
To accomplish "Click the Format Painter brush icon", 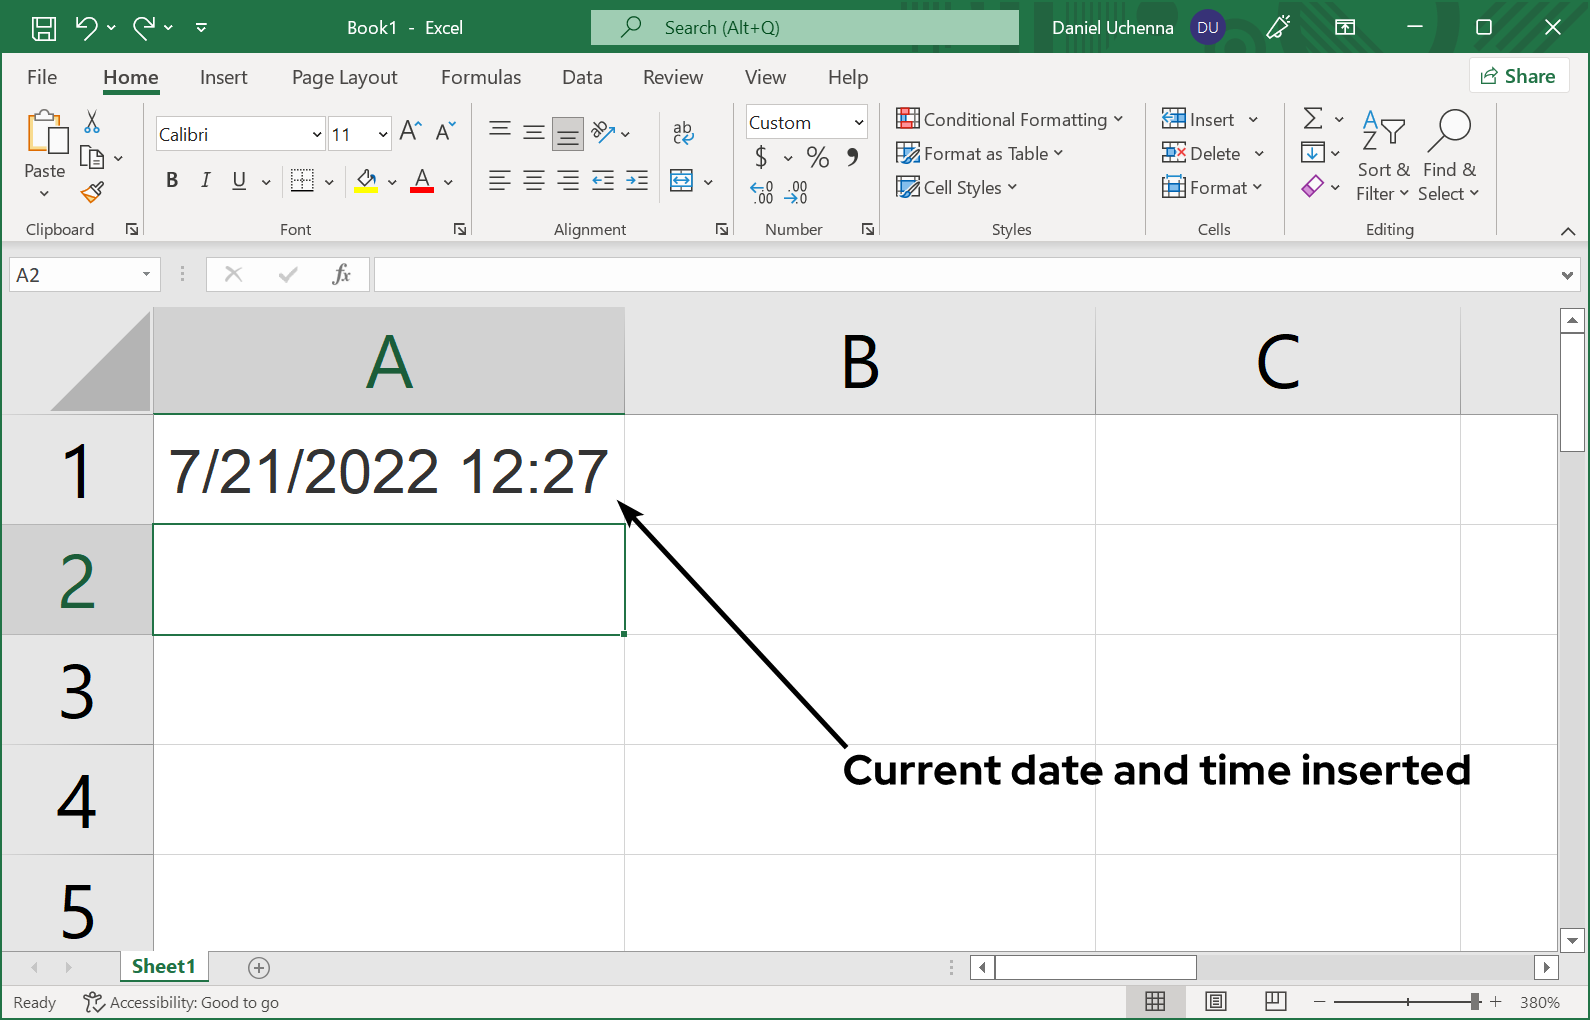I will point(93,191).
